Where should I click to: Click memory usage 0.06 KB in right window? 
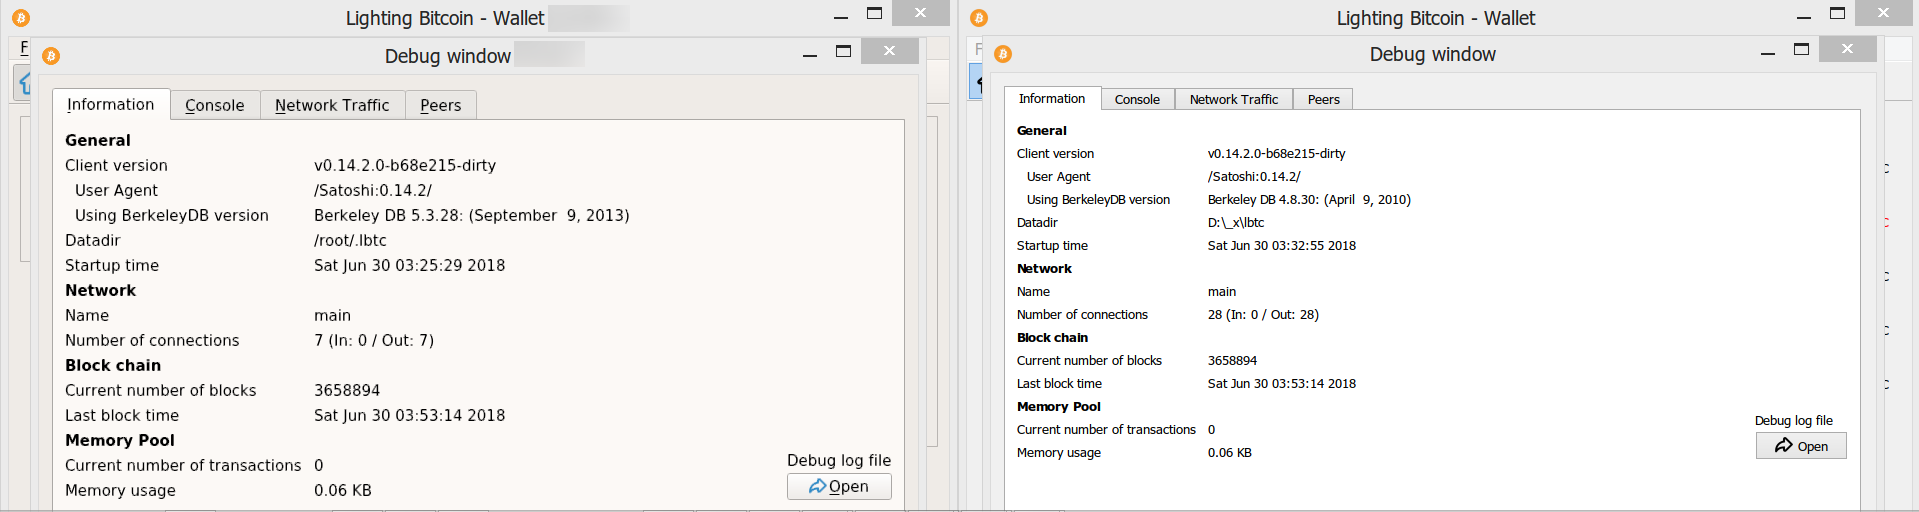click(x=1230, y=452)
